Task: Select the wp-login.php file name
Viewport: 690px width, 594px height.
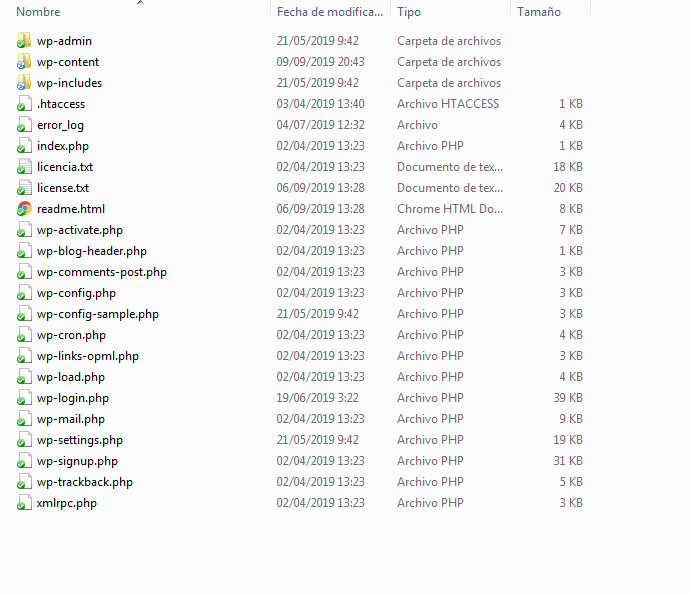Action: coord(73,398)
